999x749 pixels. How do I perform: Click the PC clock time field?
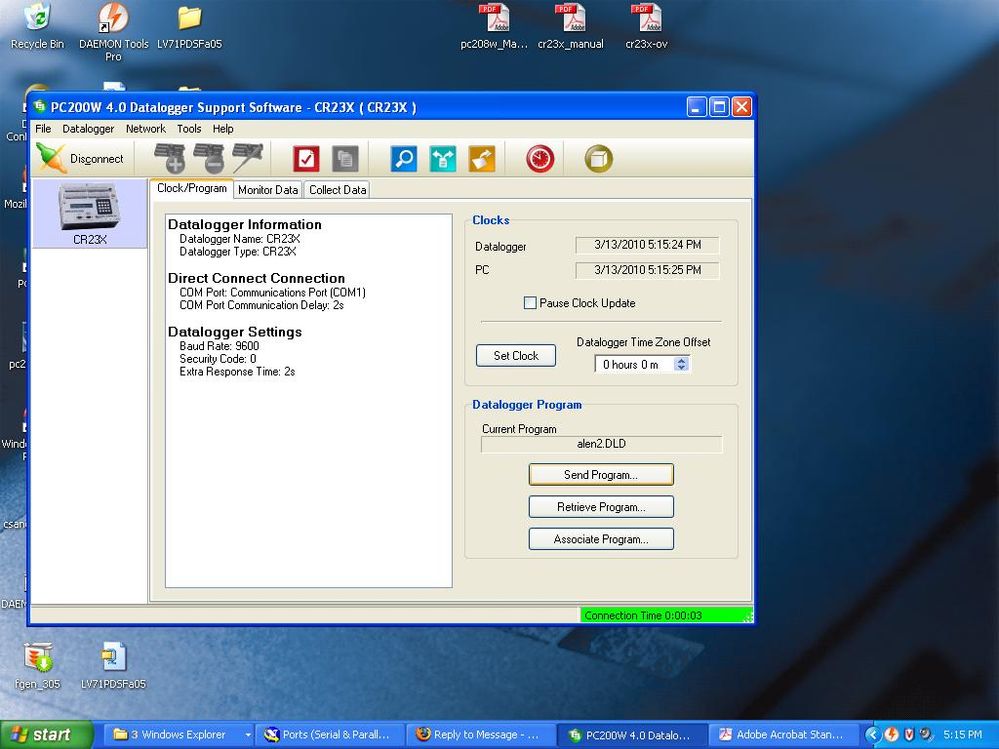[x=647, y=270]
